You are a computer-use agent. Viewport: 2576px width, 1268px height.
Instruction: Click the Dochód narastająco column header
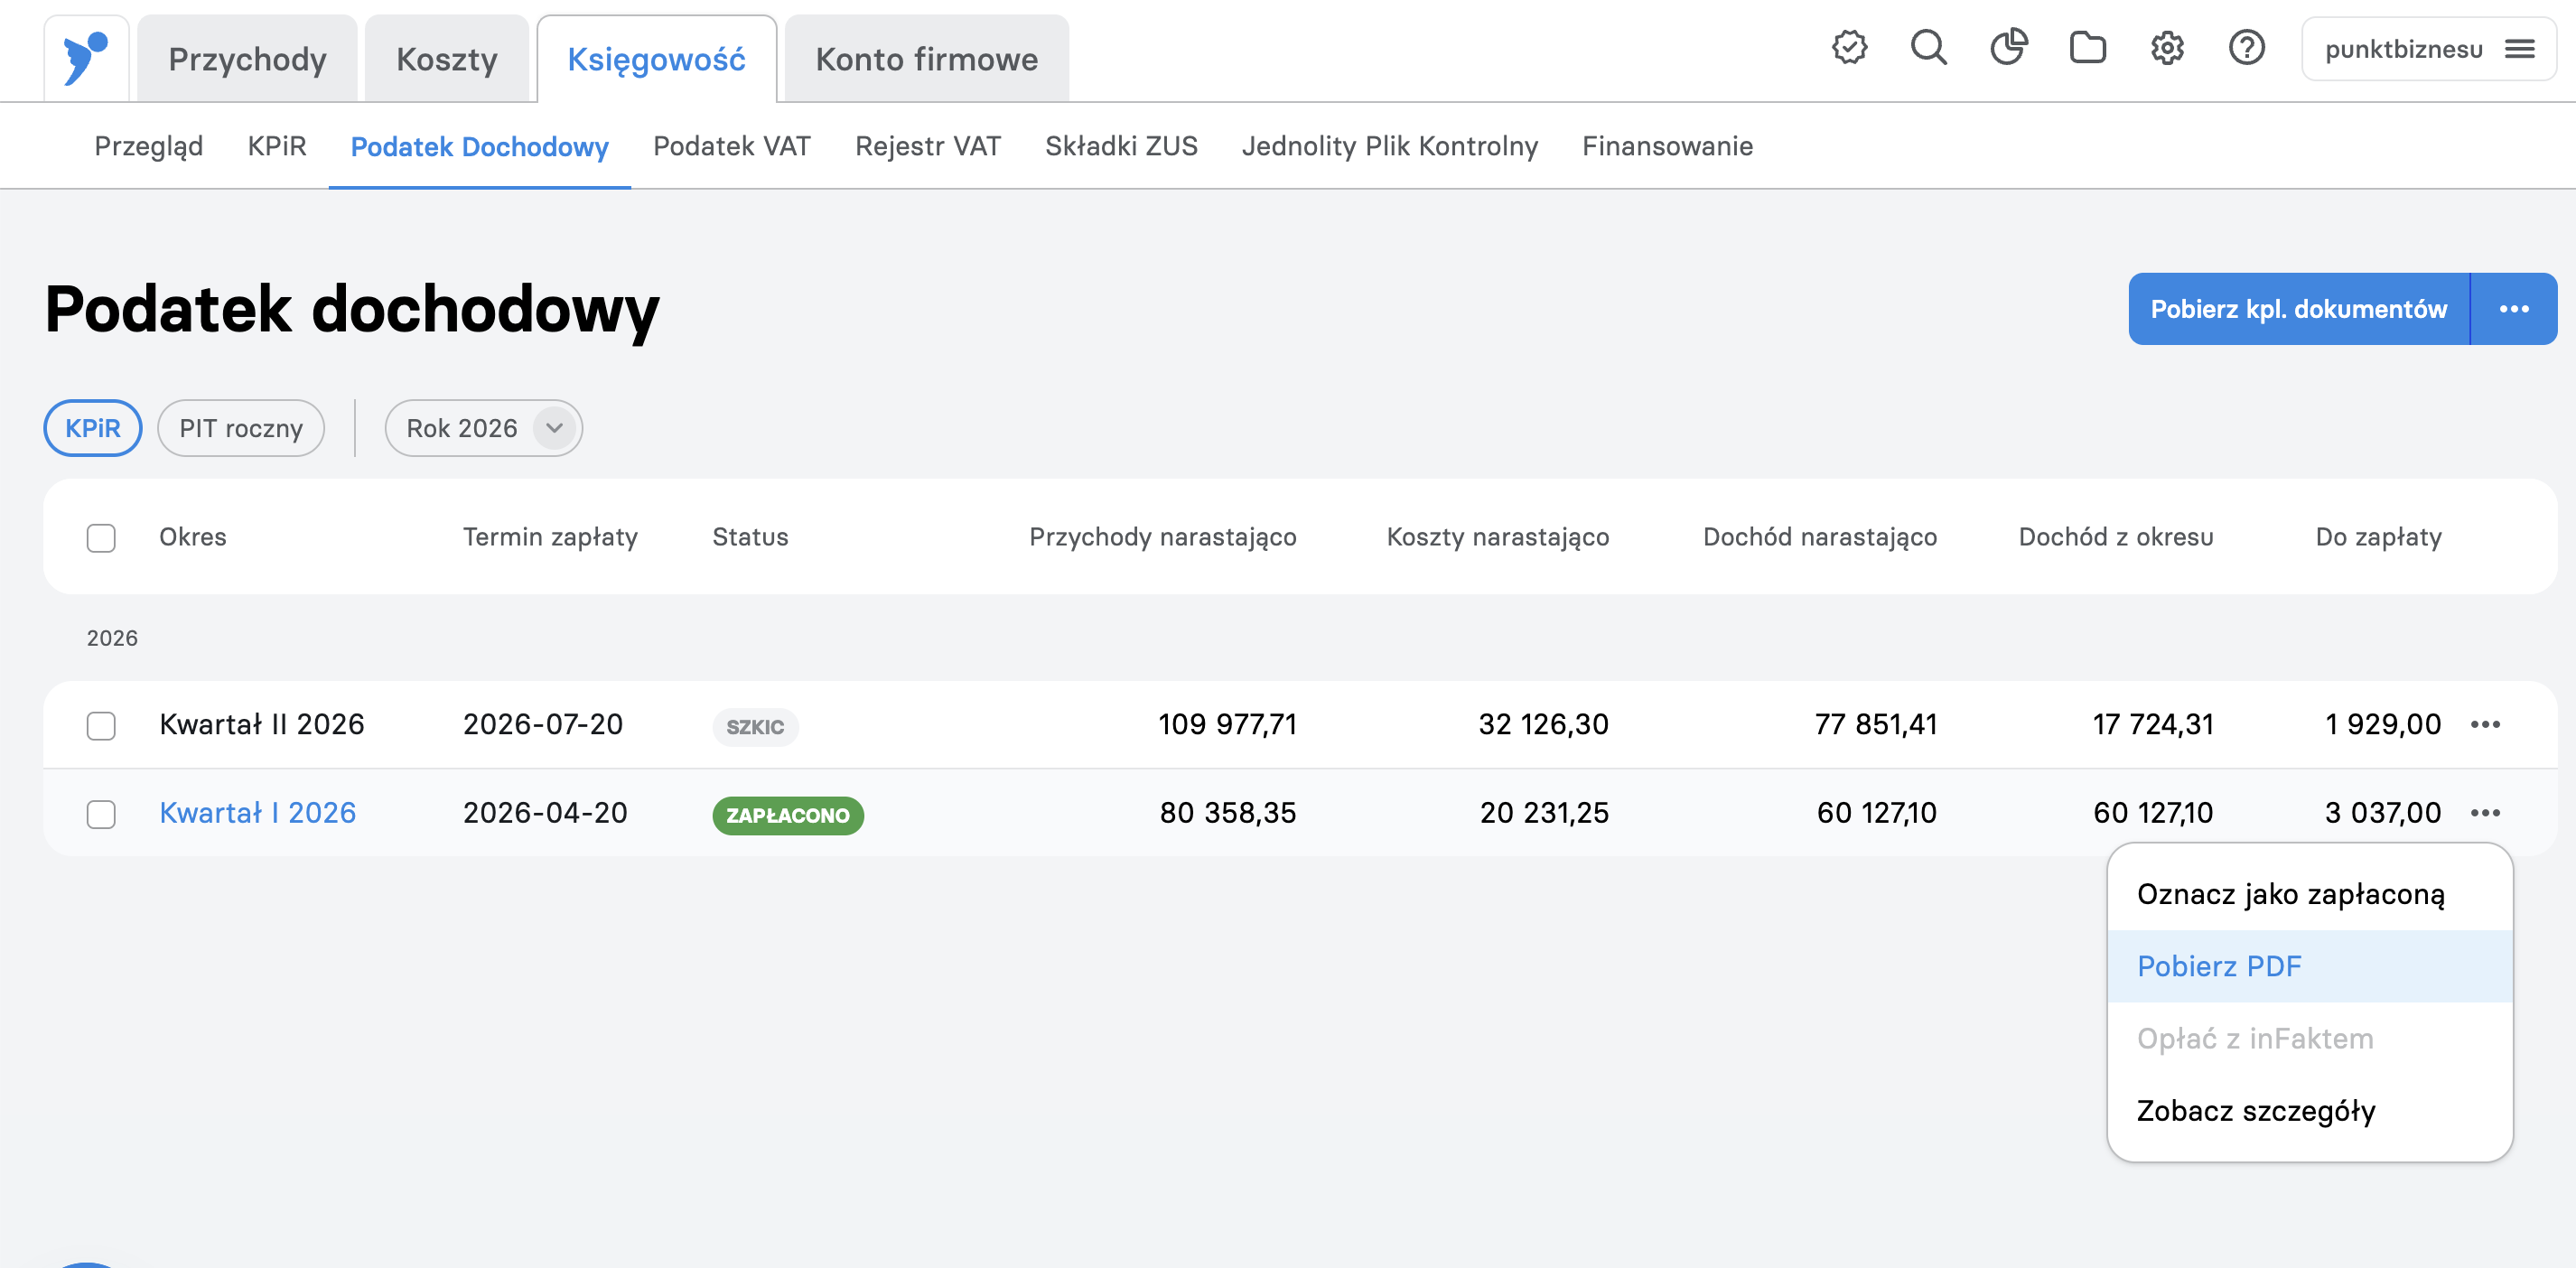point(1820,537)
